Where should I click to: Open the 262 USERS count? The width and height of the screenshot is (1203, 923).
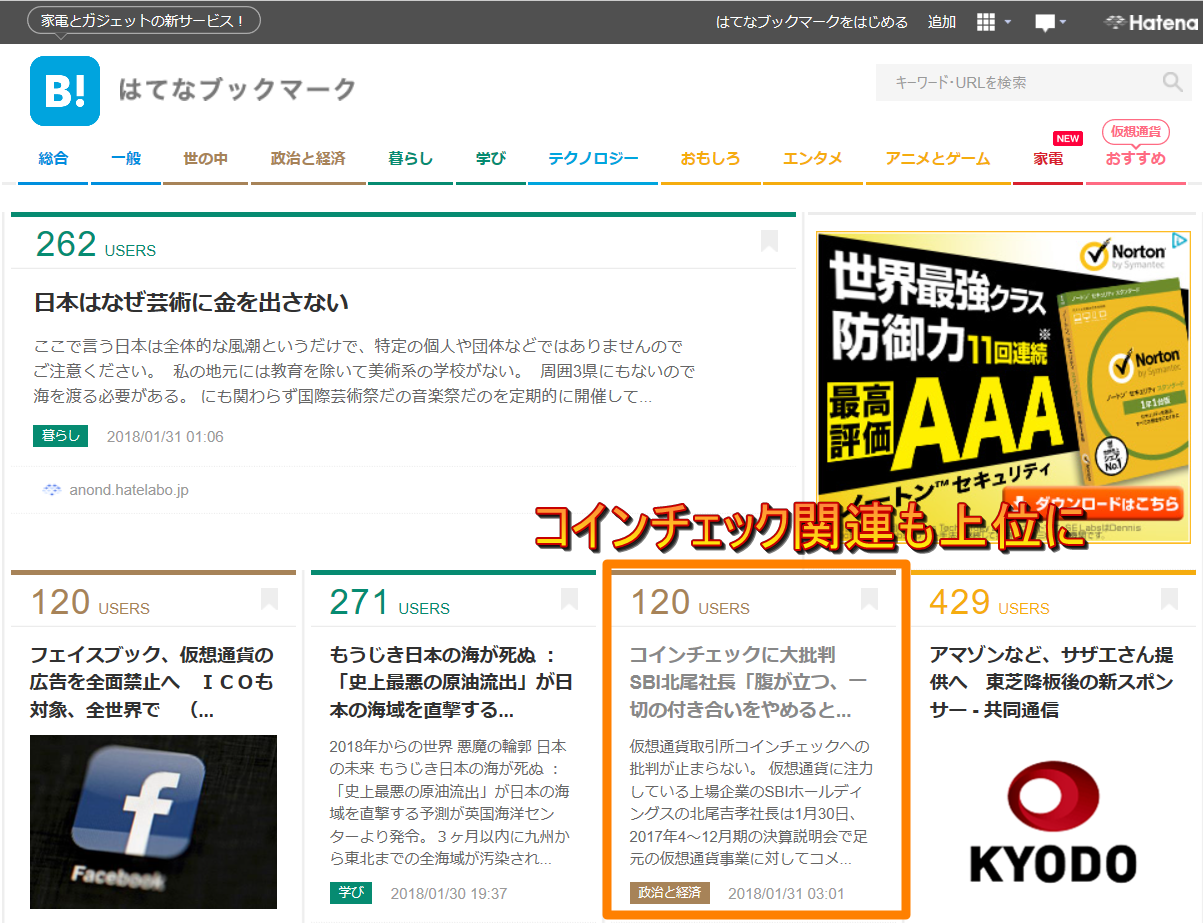(x=96, y=244)
